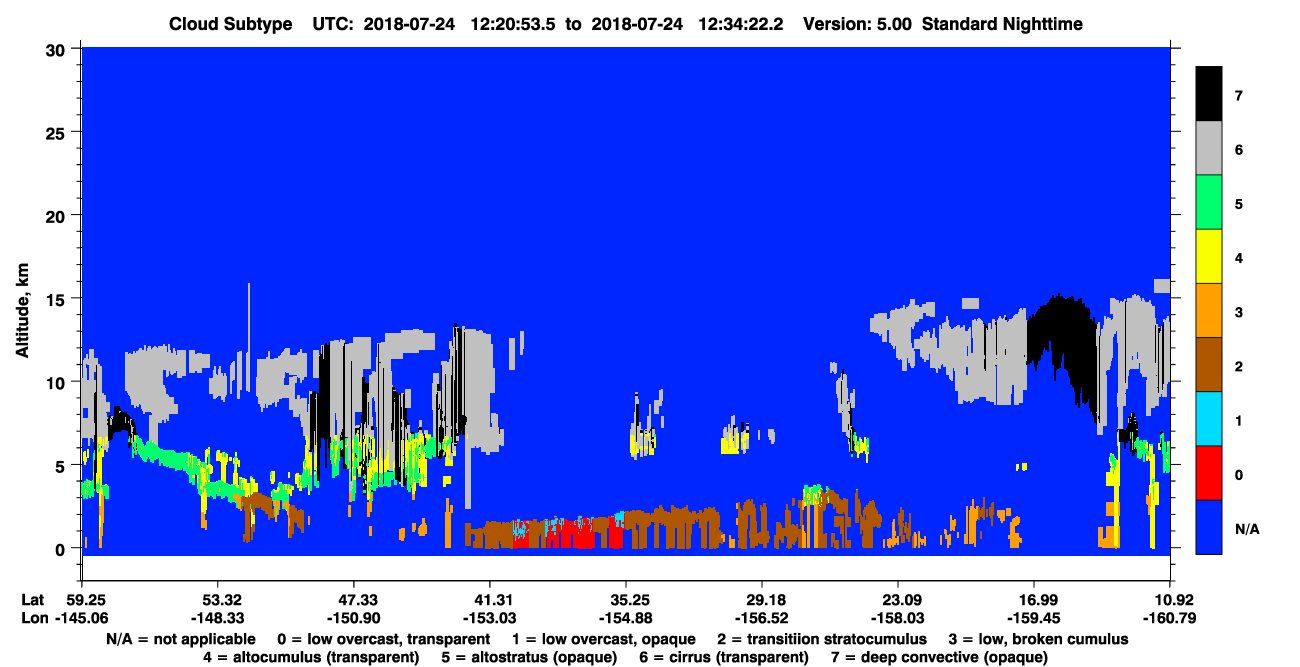Click the 'Lon' row label
Viewport: 1300px width, 667px height.
pos(33,618)
